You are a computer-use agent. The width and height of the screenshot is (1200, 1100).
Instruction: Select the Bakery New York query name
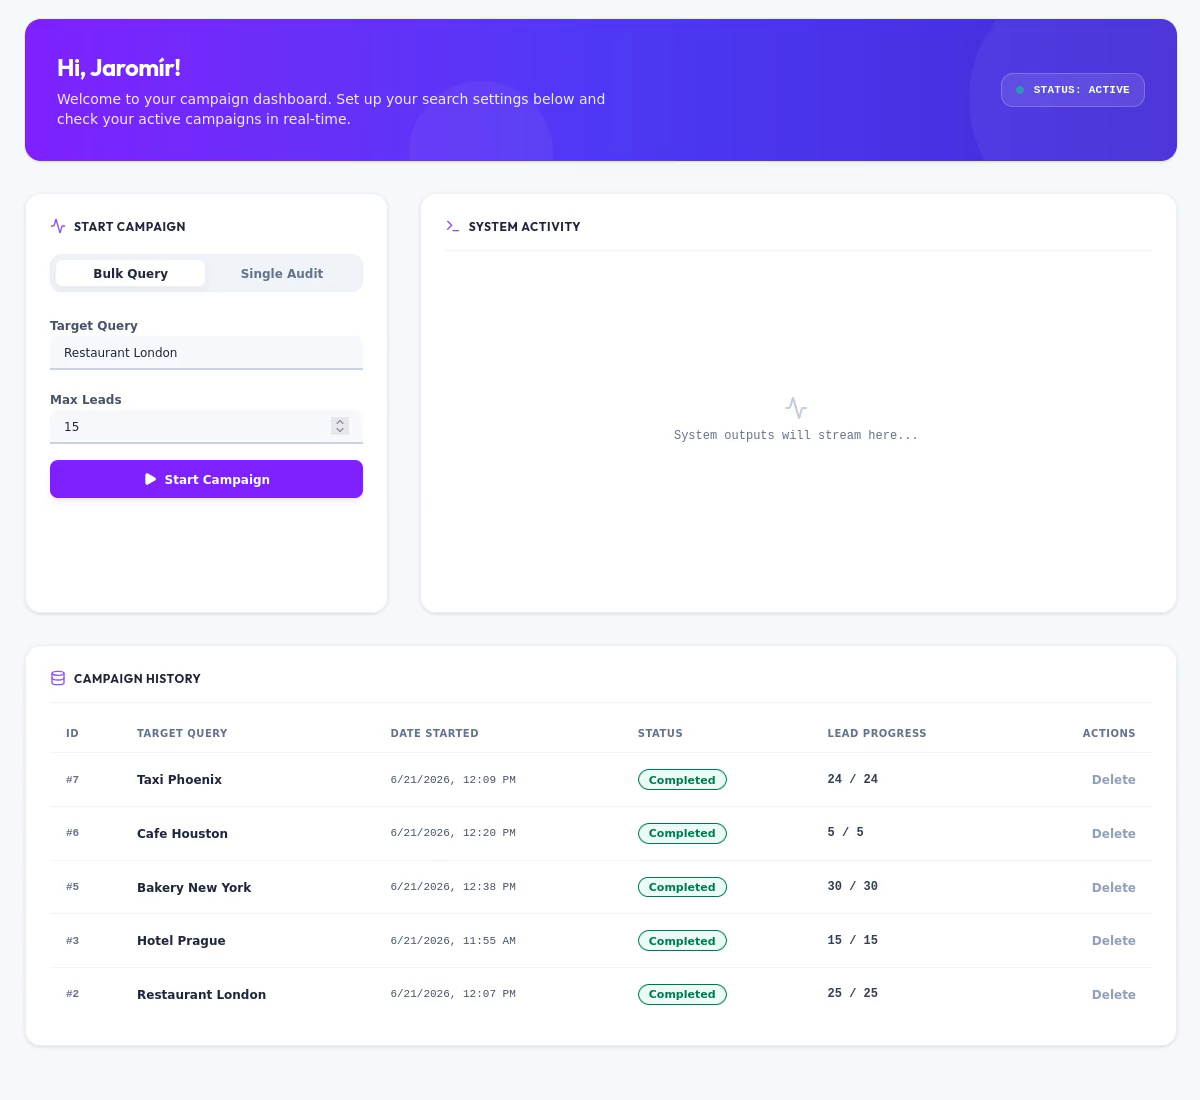pos(194,888)
